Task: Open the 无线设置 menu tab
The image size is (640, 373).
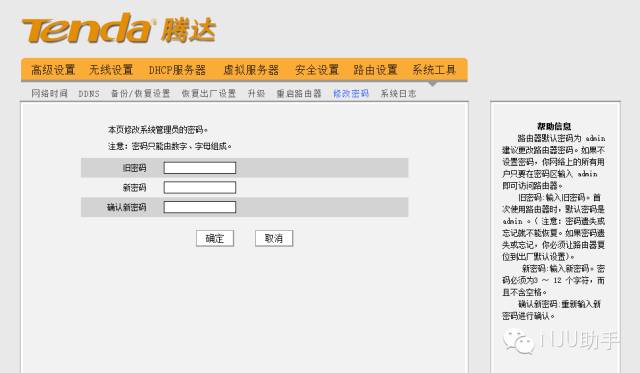Action: click(x=111, y=70)
